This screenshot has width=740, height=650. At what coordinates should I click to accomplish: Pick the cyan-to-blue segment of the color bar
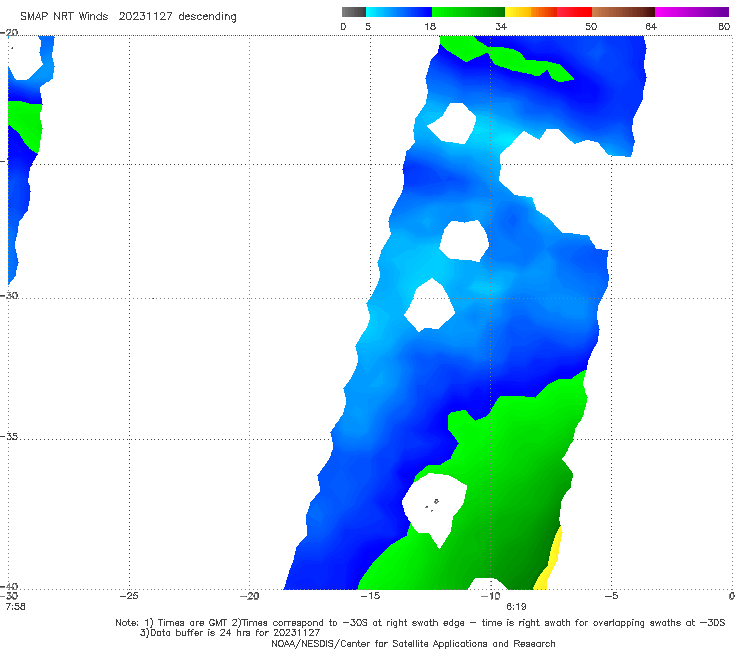tap(399, 12)
